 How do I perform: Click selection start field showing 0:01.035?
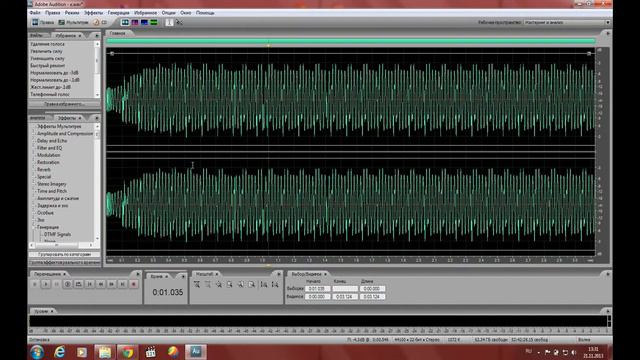(317, 289)
